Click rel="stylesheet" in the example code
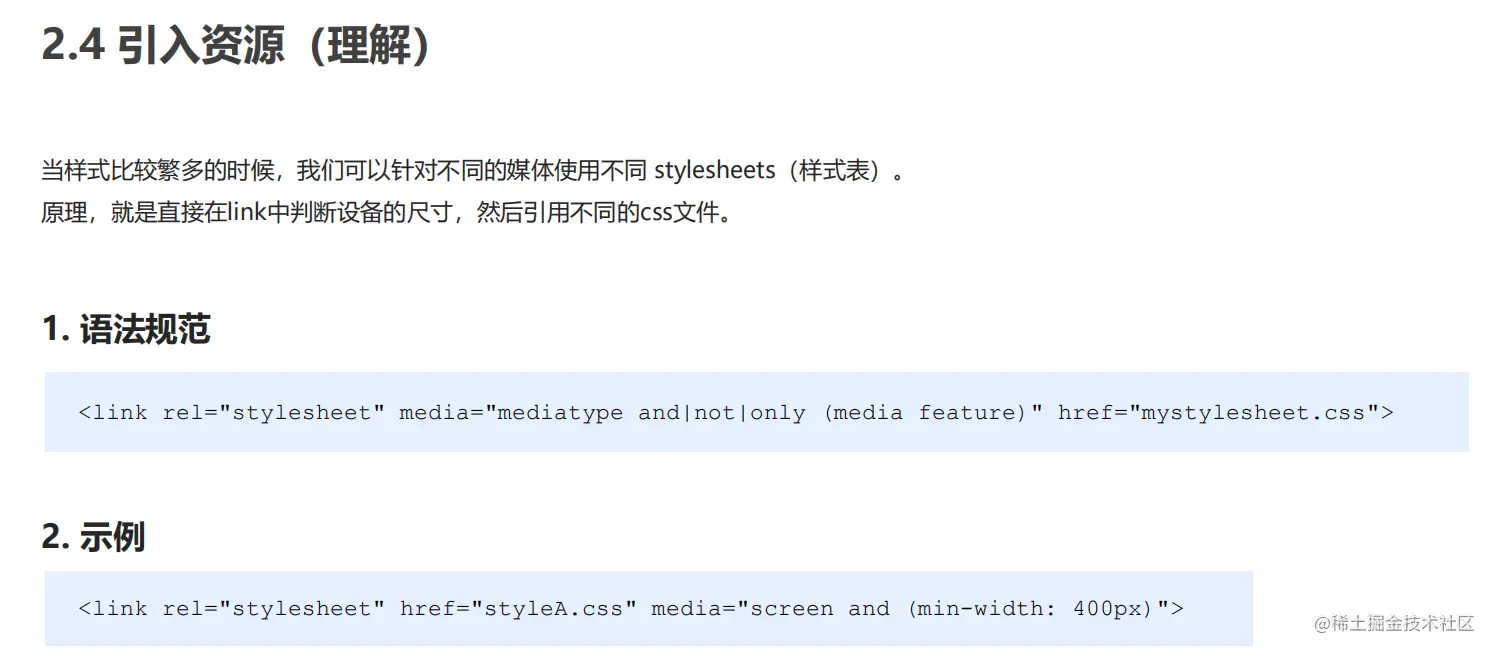This screenshot has height=653, width=1494. point(274,608)
